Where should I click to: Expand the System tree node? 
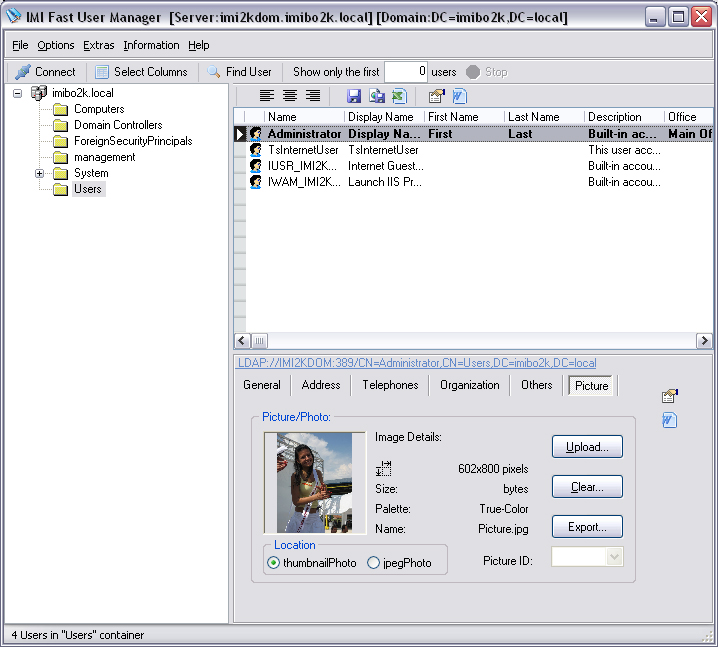39,174
